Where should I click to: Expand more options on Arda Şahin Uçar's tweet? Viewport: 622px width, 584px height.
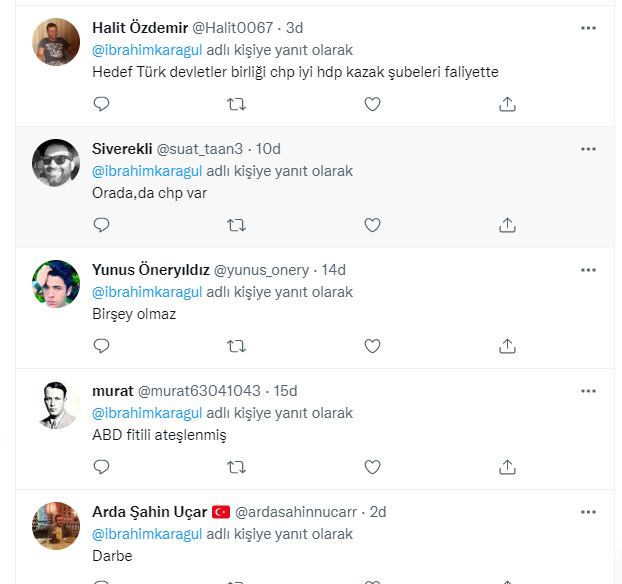(x=588, y=511)
